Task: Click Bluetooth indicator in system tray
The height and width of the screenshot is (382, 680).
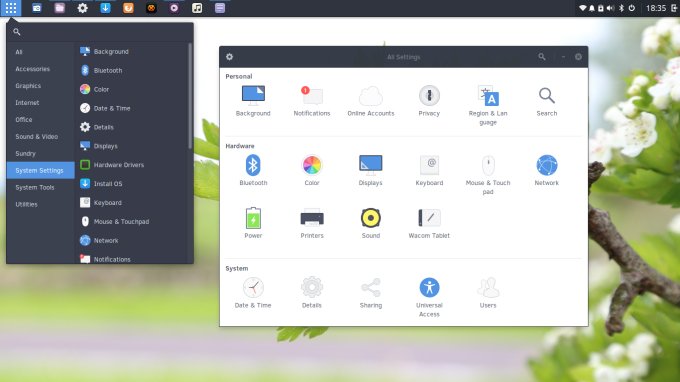Action: [621, 8]
